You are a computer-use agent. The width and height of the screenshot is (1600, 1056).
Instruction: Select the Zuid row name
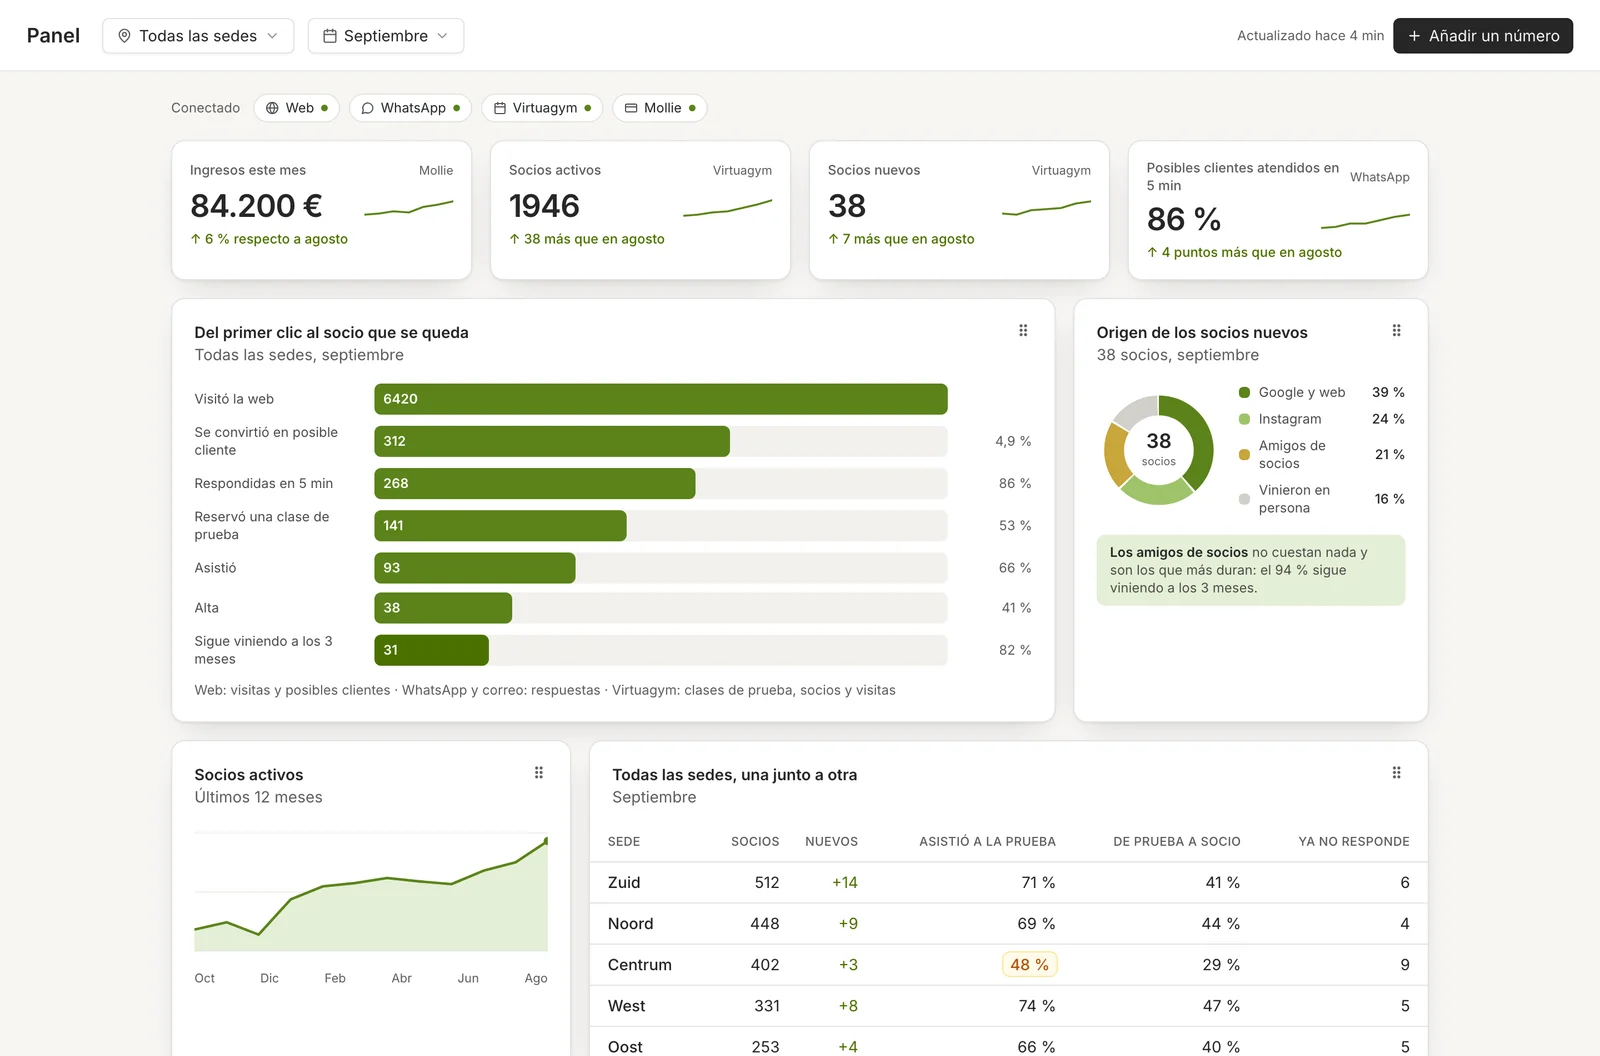(624, 883)
